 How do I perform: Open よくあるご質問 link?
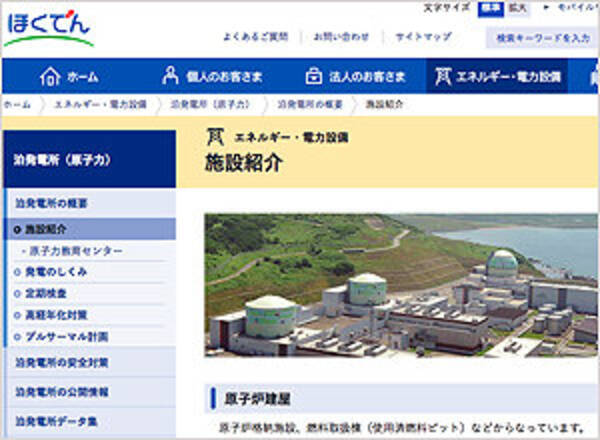pos(255,37)
